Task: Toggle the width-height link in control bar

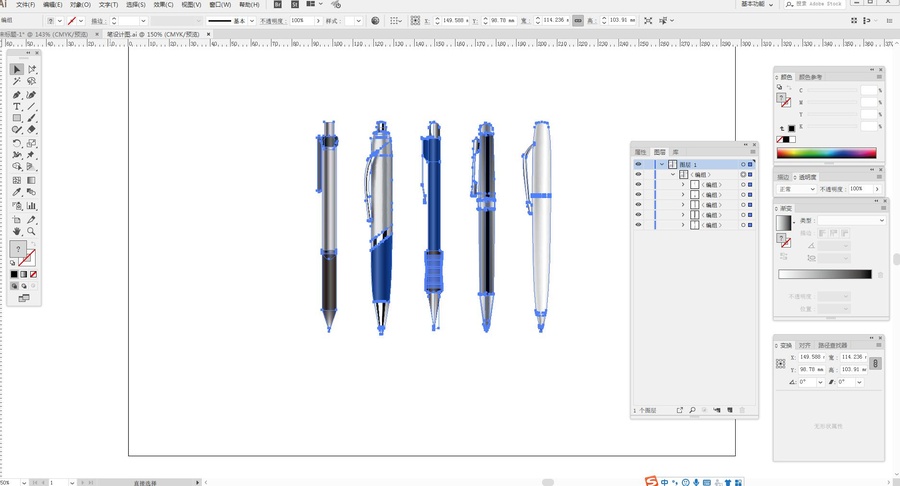Action: click(578, 21)
